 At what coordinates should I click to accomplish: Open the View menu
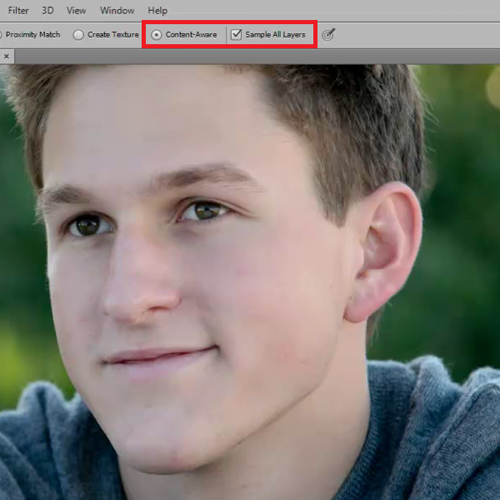pos(76,11)
